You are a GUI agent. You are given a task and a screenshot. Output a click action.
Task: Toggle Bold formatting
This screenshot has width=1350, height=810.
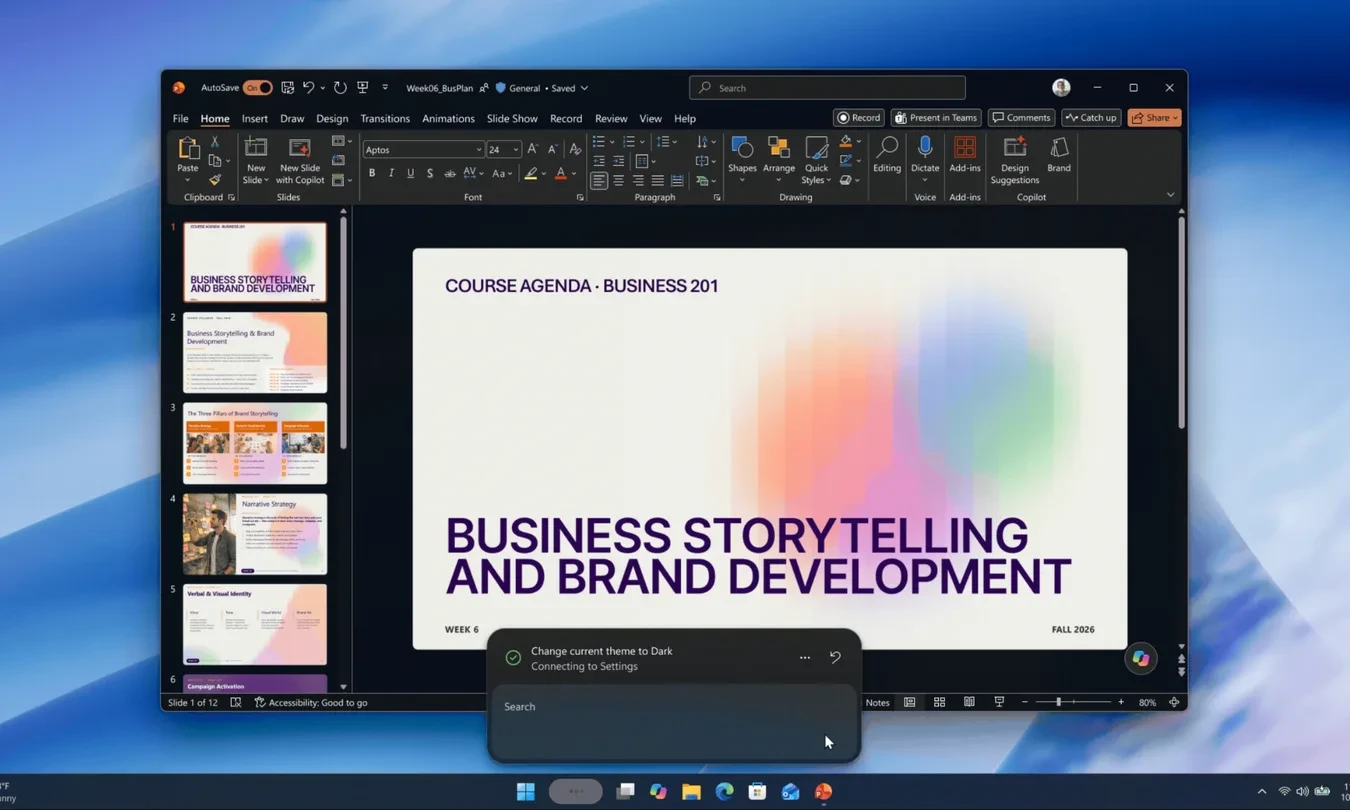coord(372,174)
